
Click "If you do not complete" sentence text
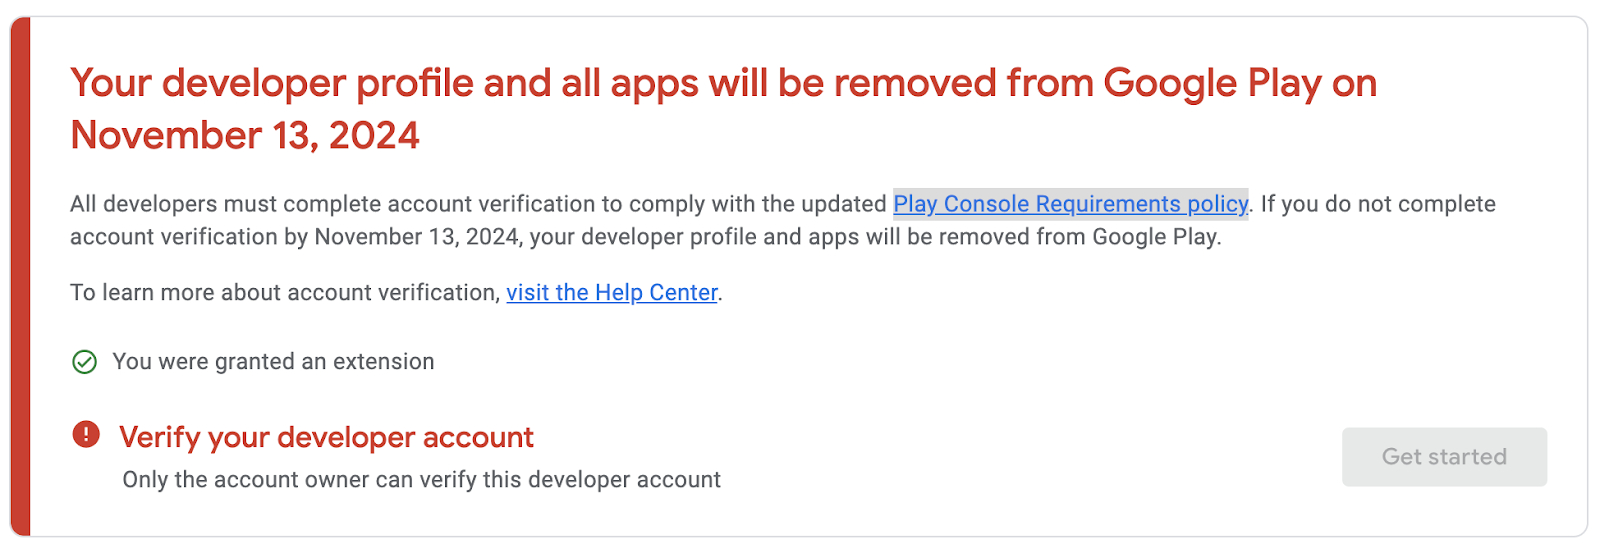click(x=1377, y=204)
